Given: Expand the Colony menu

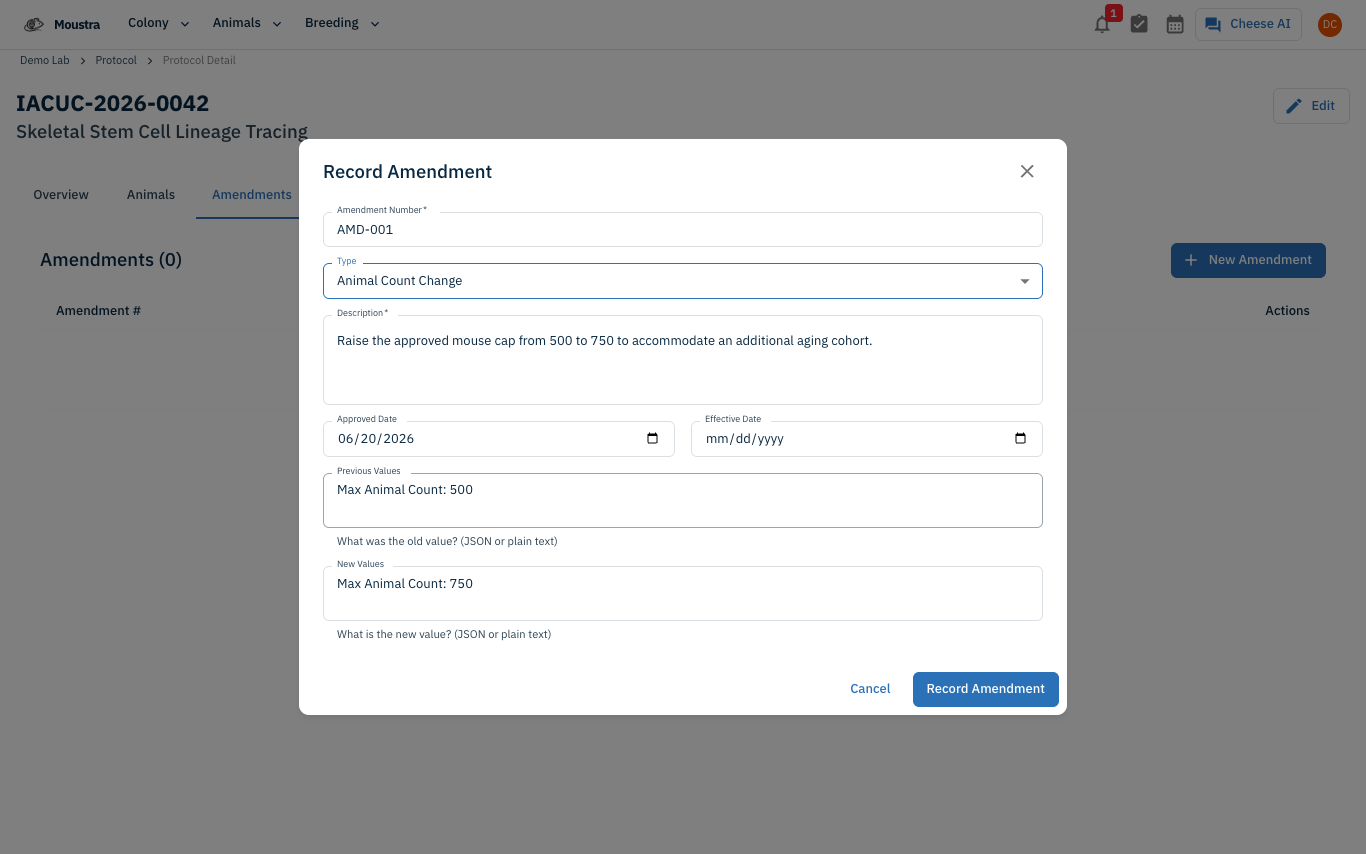Looking at the screenshot, I should click(x=158, y=24).
